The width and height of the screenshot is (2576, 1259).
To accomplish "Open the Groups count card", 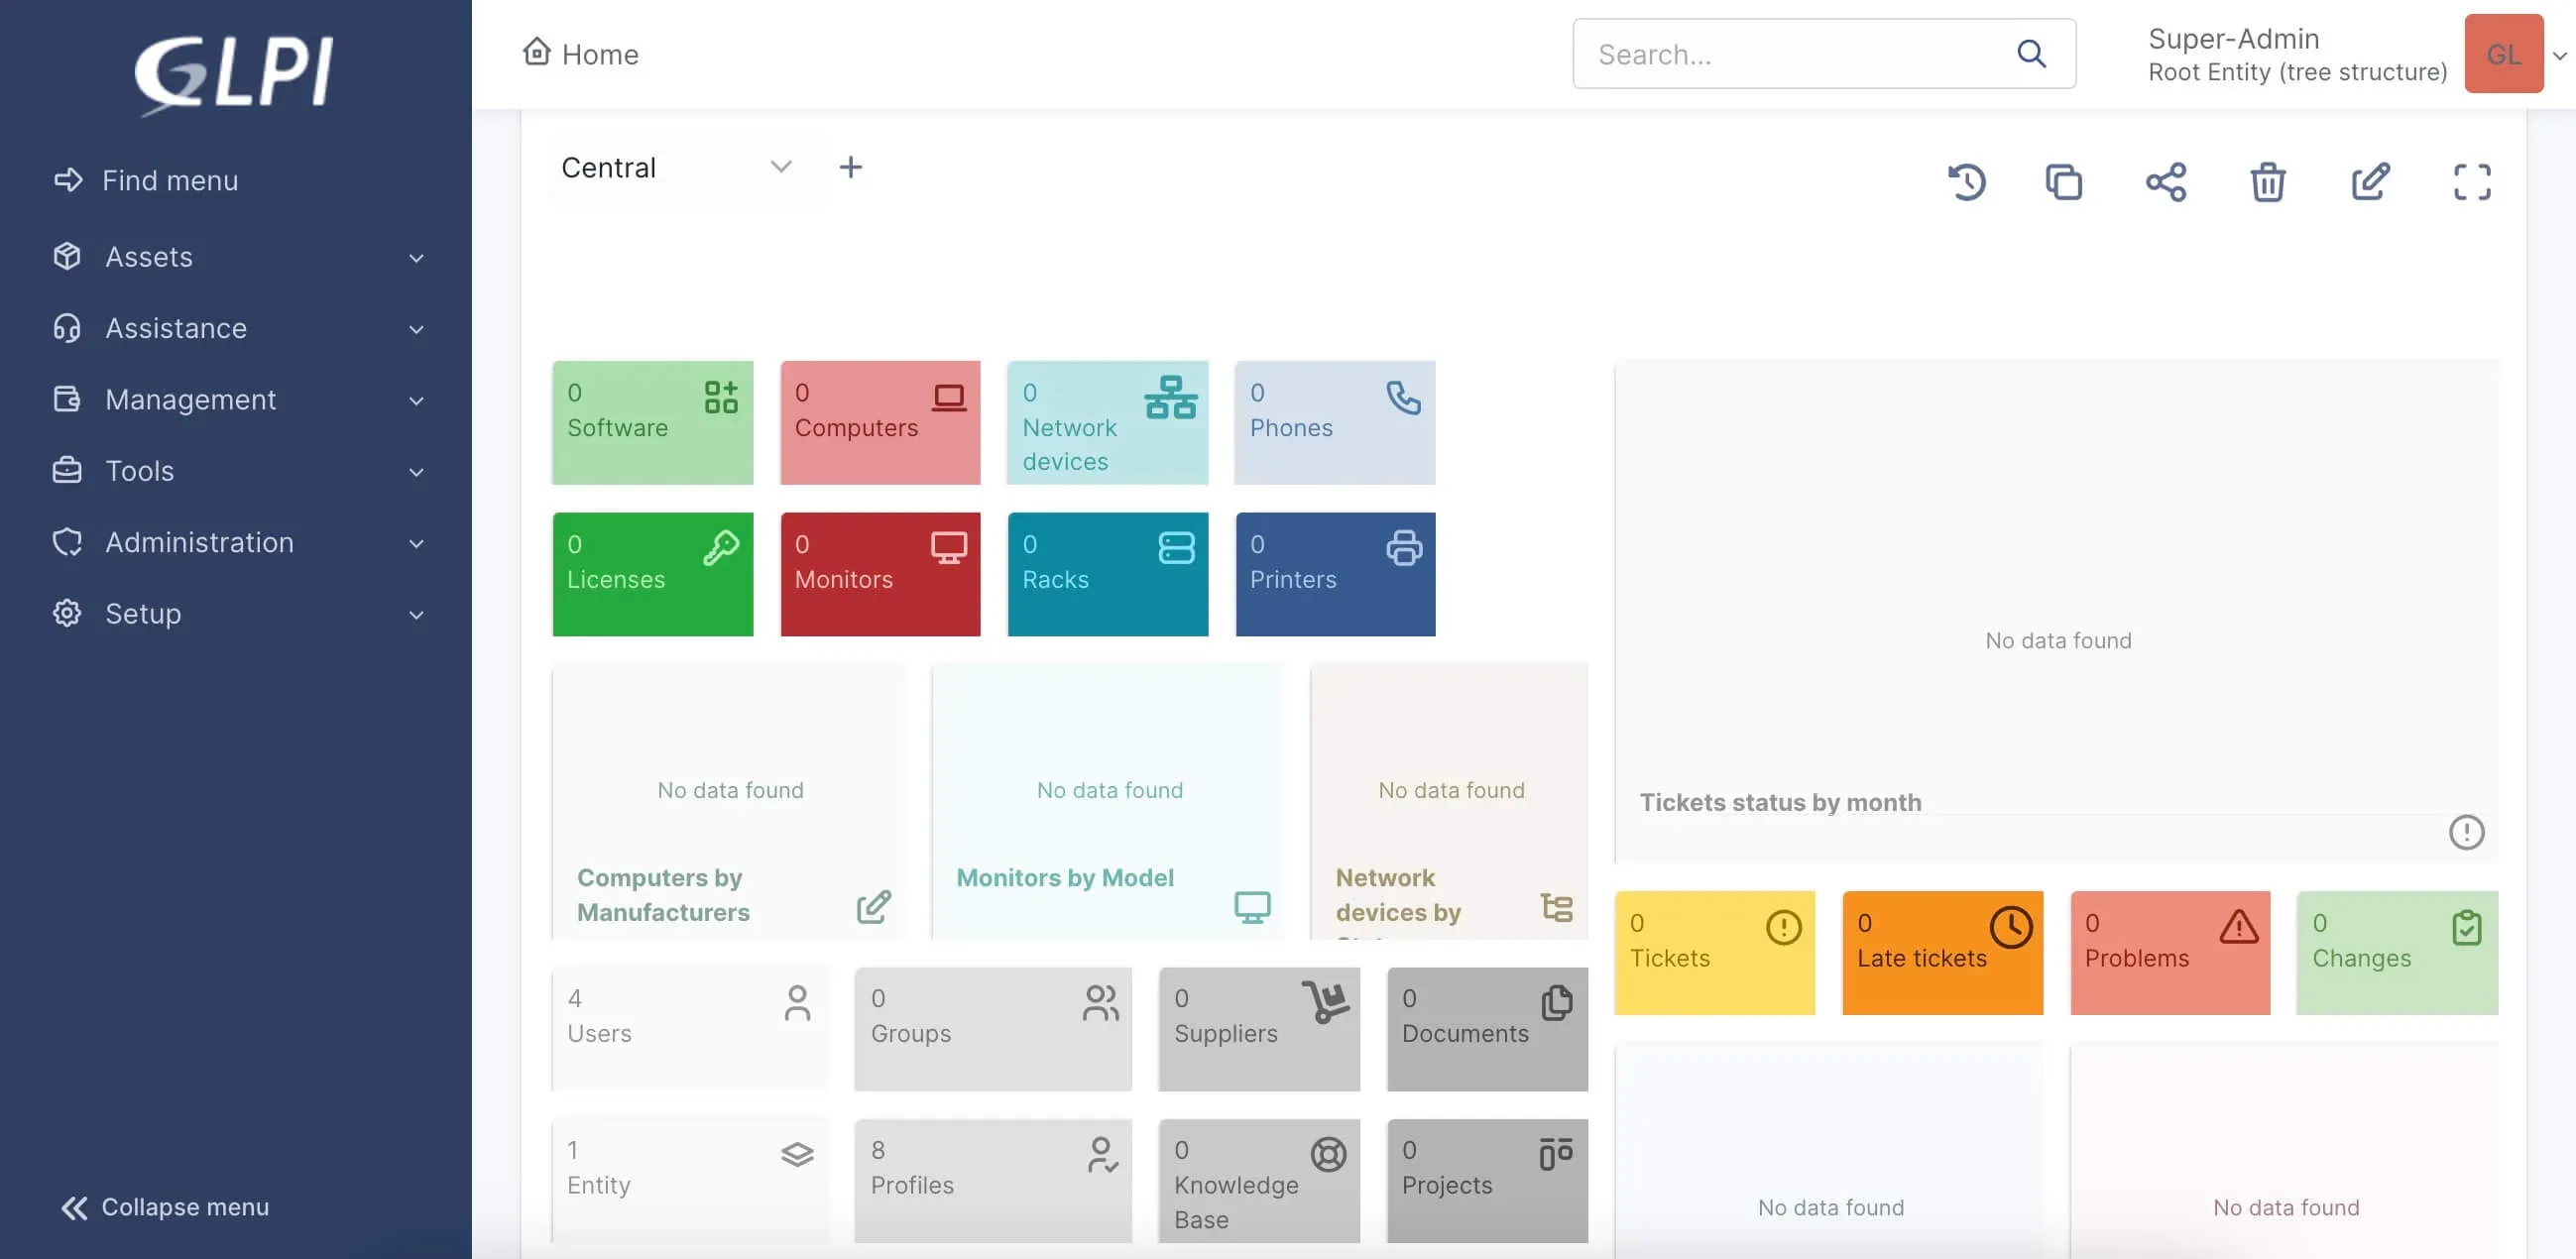I will tap(992, 1029).
